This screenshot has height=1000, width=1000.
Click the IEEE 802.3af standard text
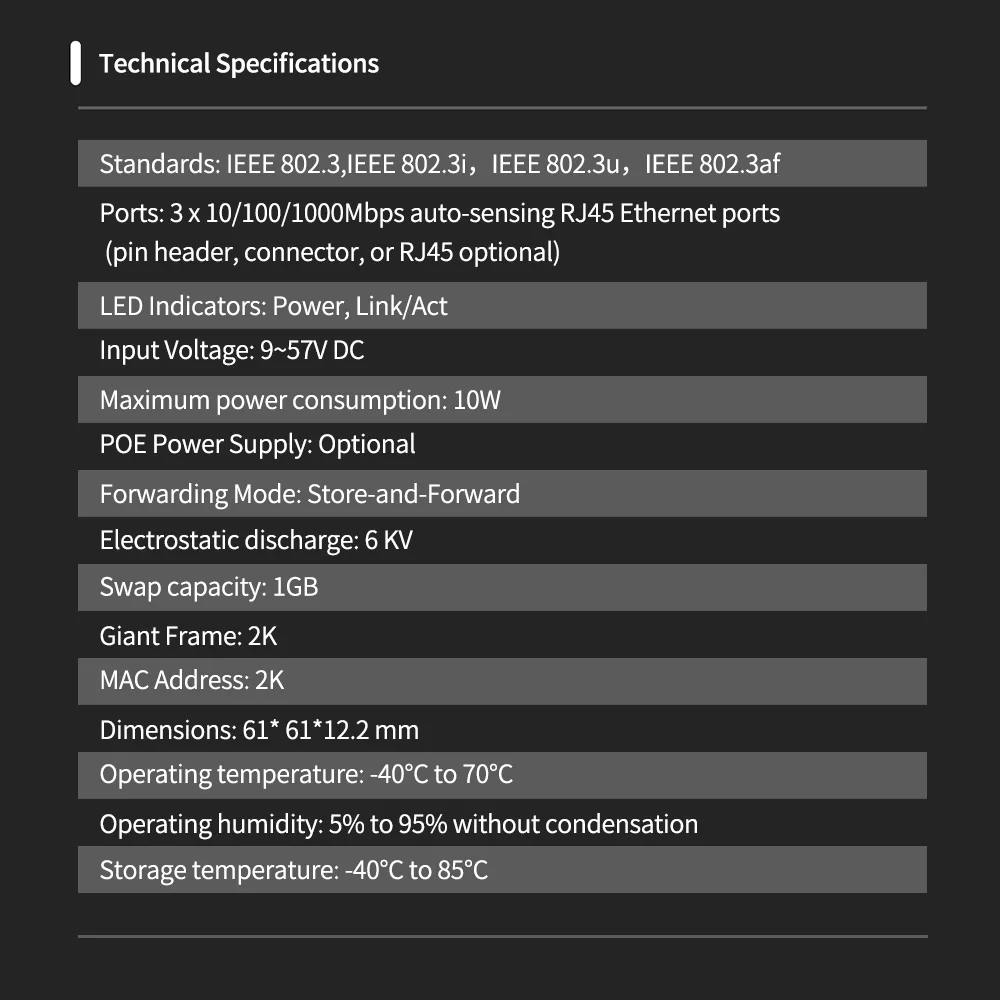712,164
